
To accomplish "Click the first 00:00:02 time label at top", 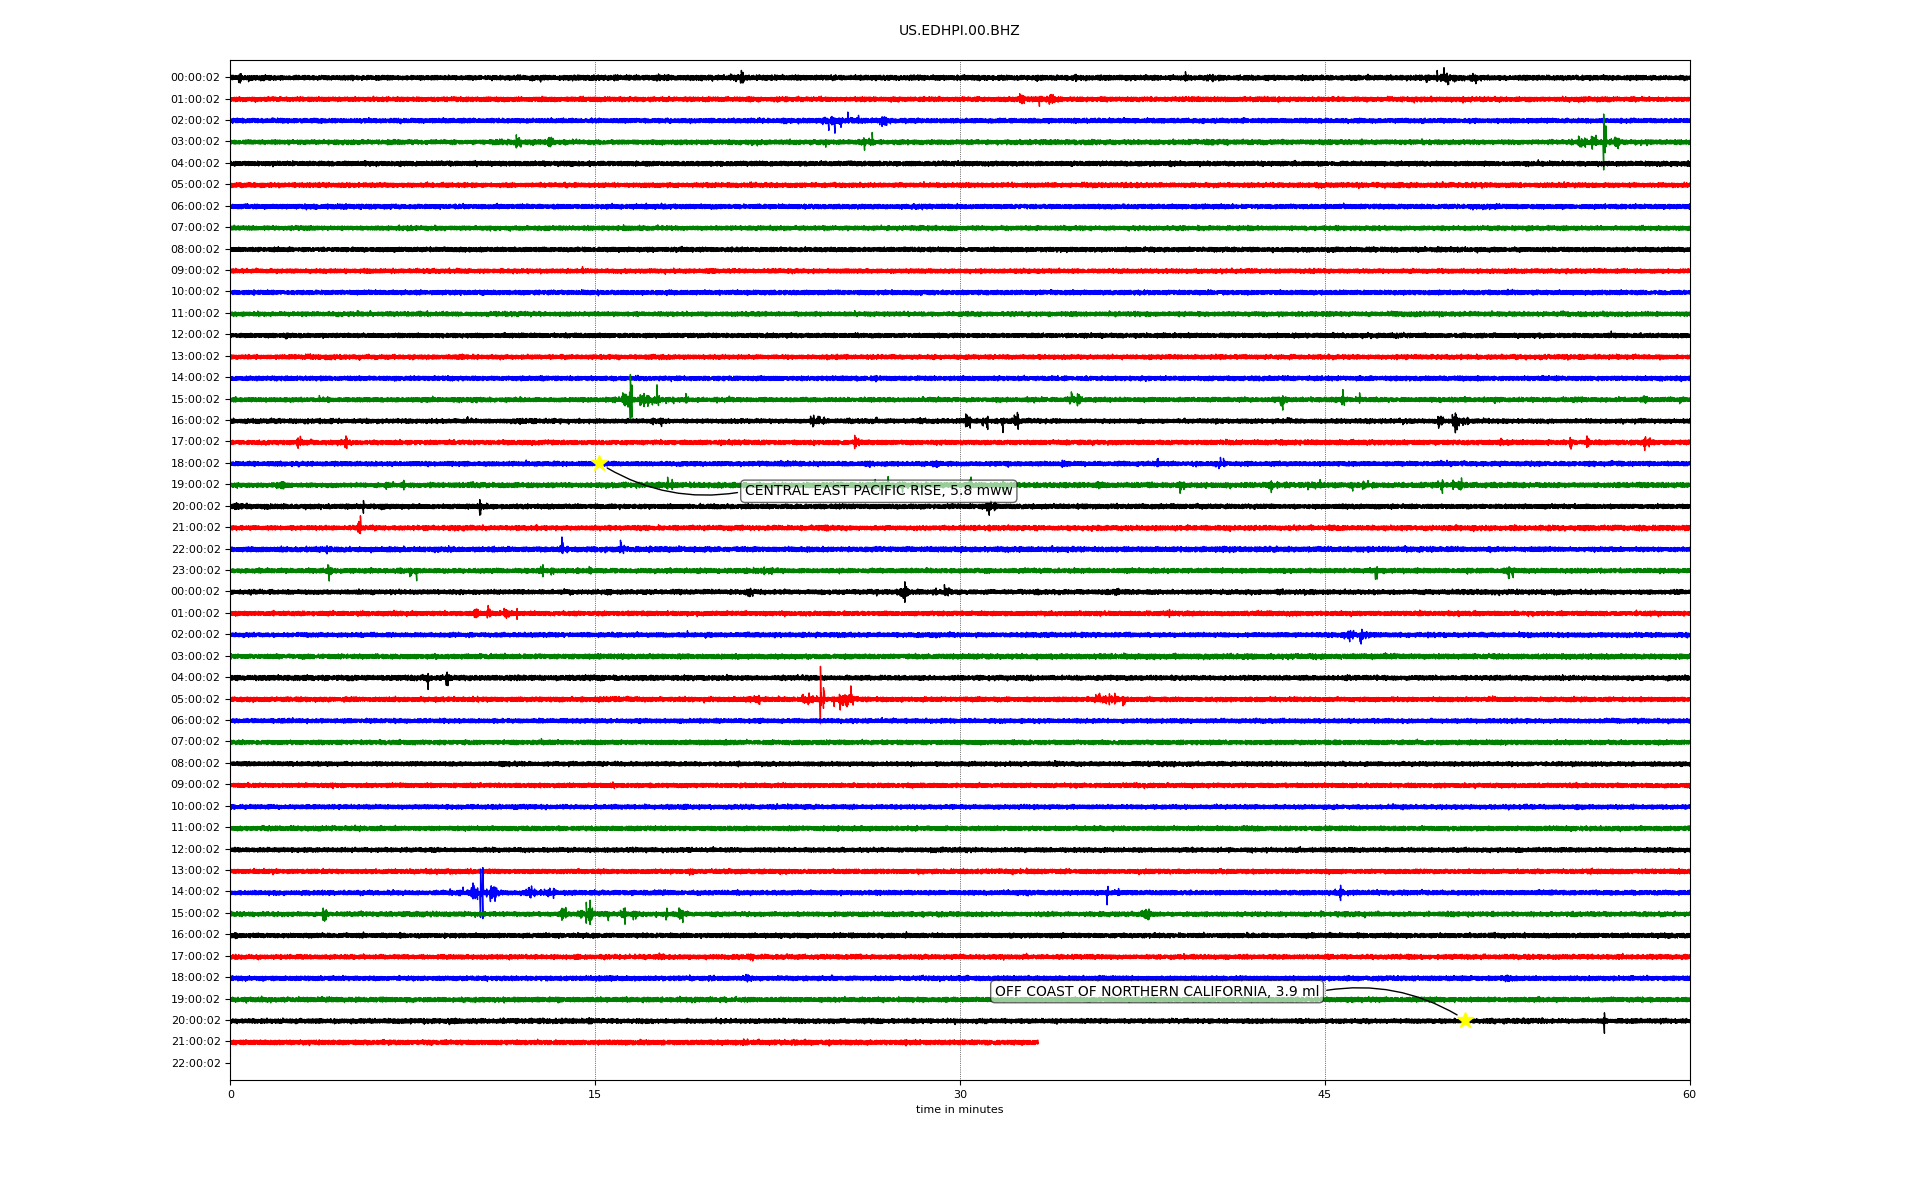I will pyautogui.click(x=195, y=78).
